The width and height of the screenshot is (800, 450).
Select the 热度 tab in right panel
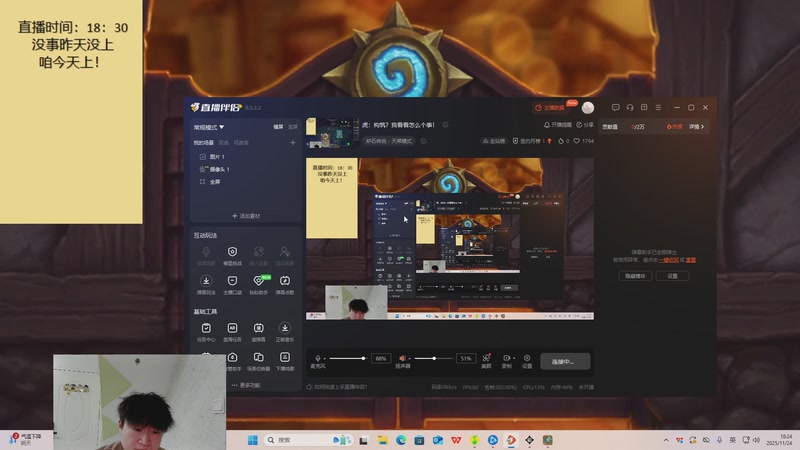674,127
